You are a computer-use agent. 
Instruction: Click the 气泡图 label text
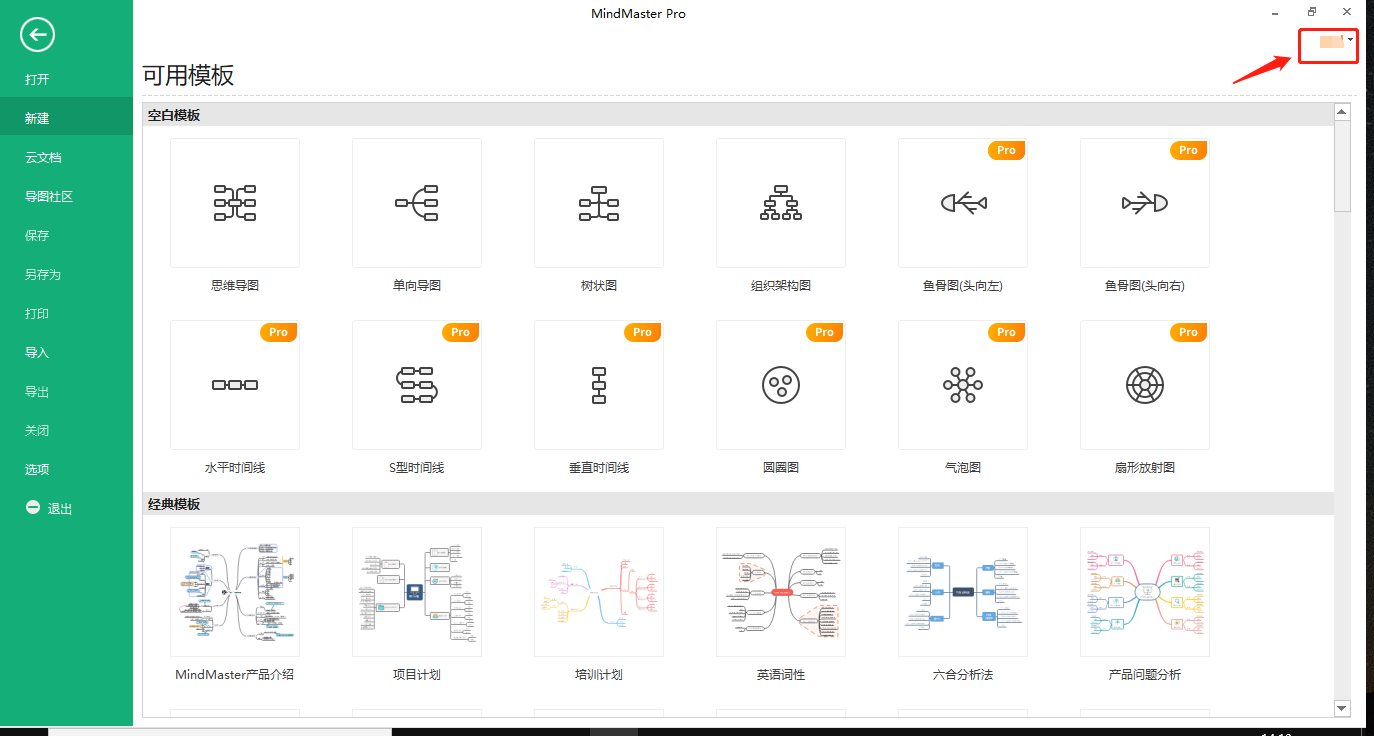pos(963,467)
